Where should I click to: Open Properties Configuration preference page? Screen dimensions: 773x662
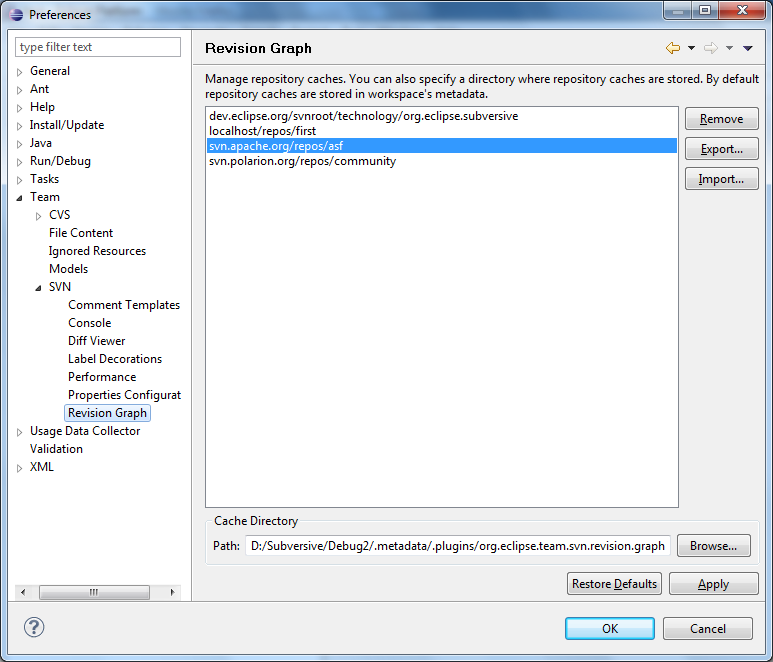pos(124,395)
